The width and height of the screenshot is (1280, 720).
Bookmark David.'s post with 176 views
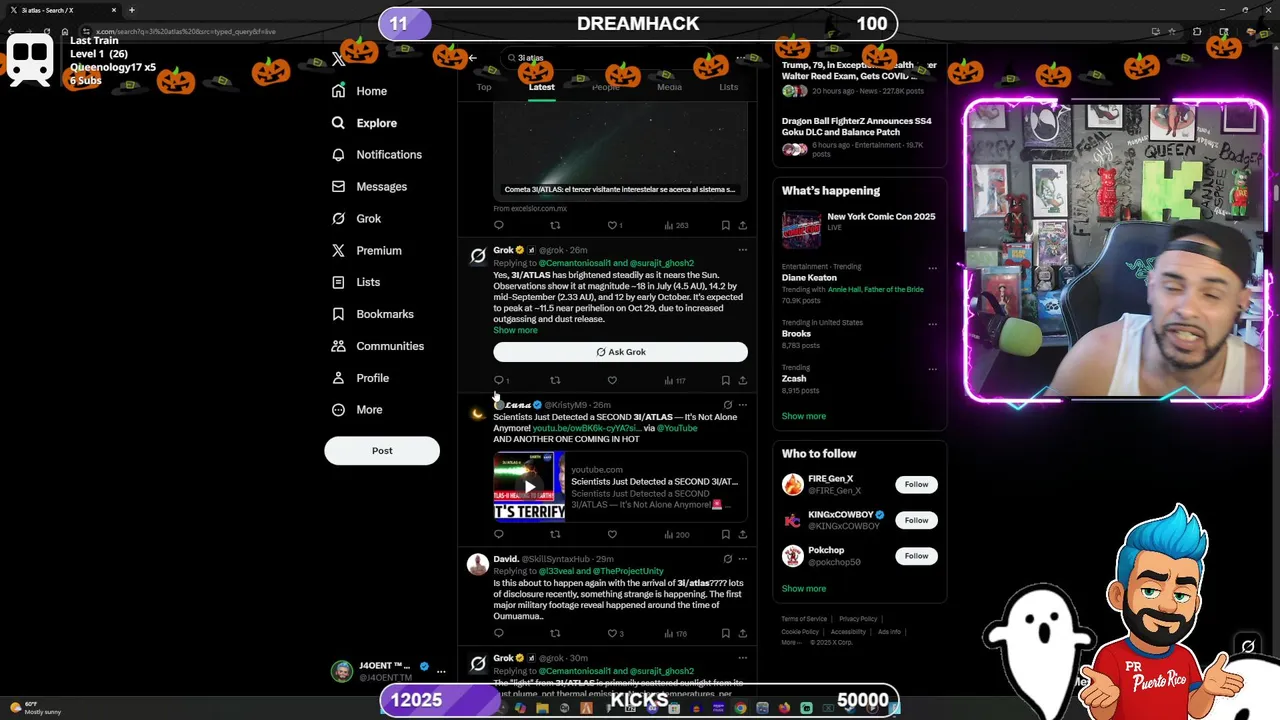coord(725,633)
